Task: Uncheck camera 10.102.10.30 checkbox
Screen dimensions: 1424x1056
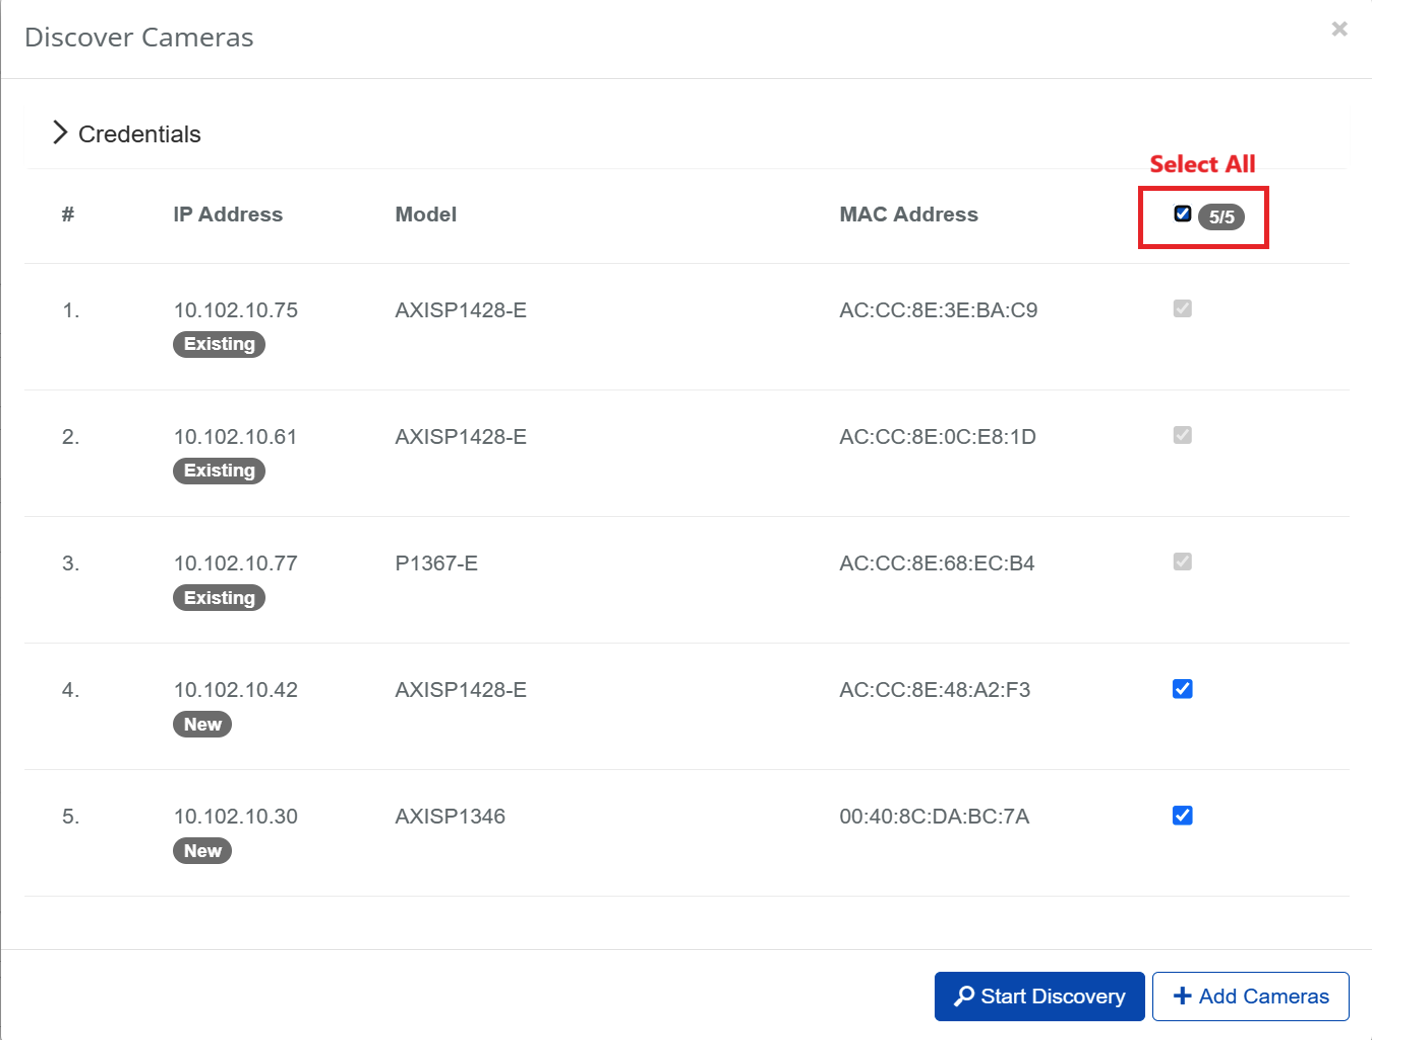Action: point(1182,816)
